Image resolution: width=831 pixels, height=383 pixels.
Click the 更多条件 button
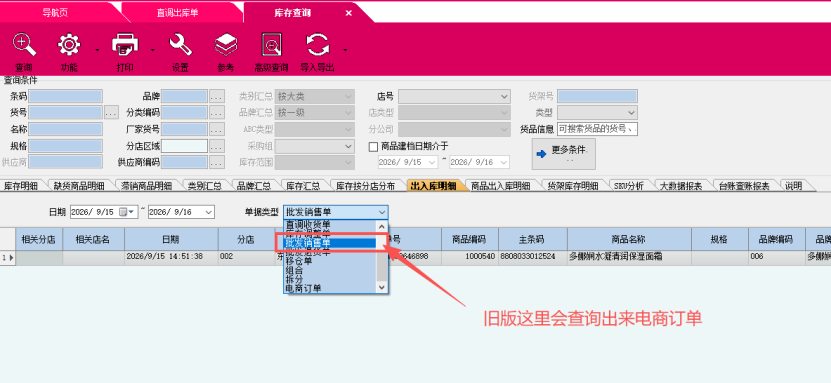[x=563, y=154]
